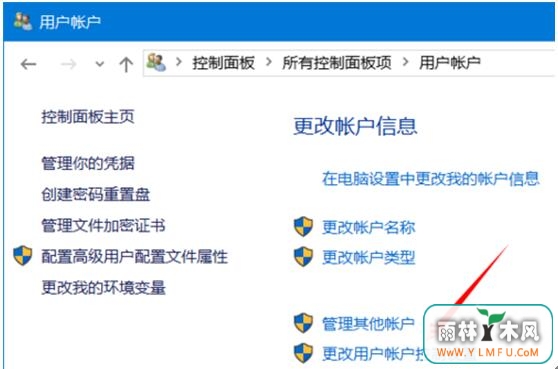Click 创建密码重置盘 link
This screenshot has width=558, height=369.
(96, 195)
